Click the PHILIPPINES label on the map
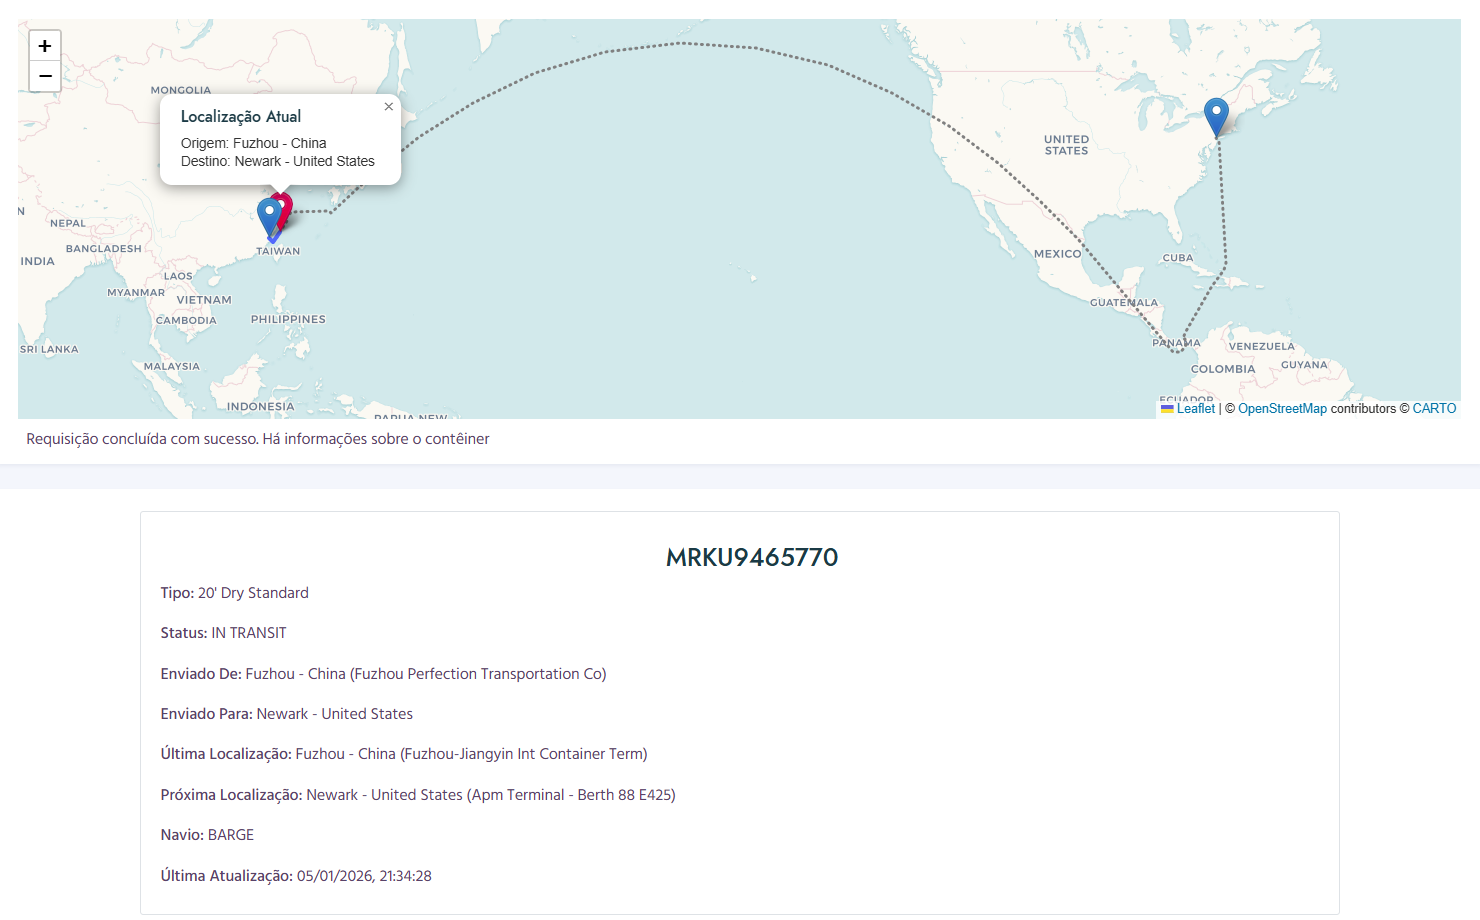The height and width of the screenshot is (920, 1480). [288, 320]
